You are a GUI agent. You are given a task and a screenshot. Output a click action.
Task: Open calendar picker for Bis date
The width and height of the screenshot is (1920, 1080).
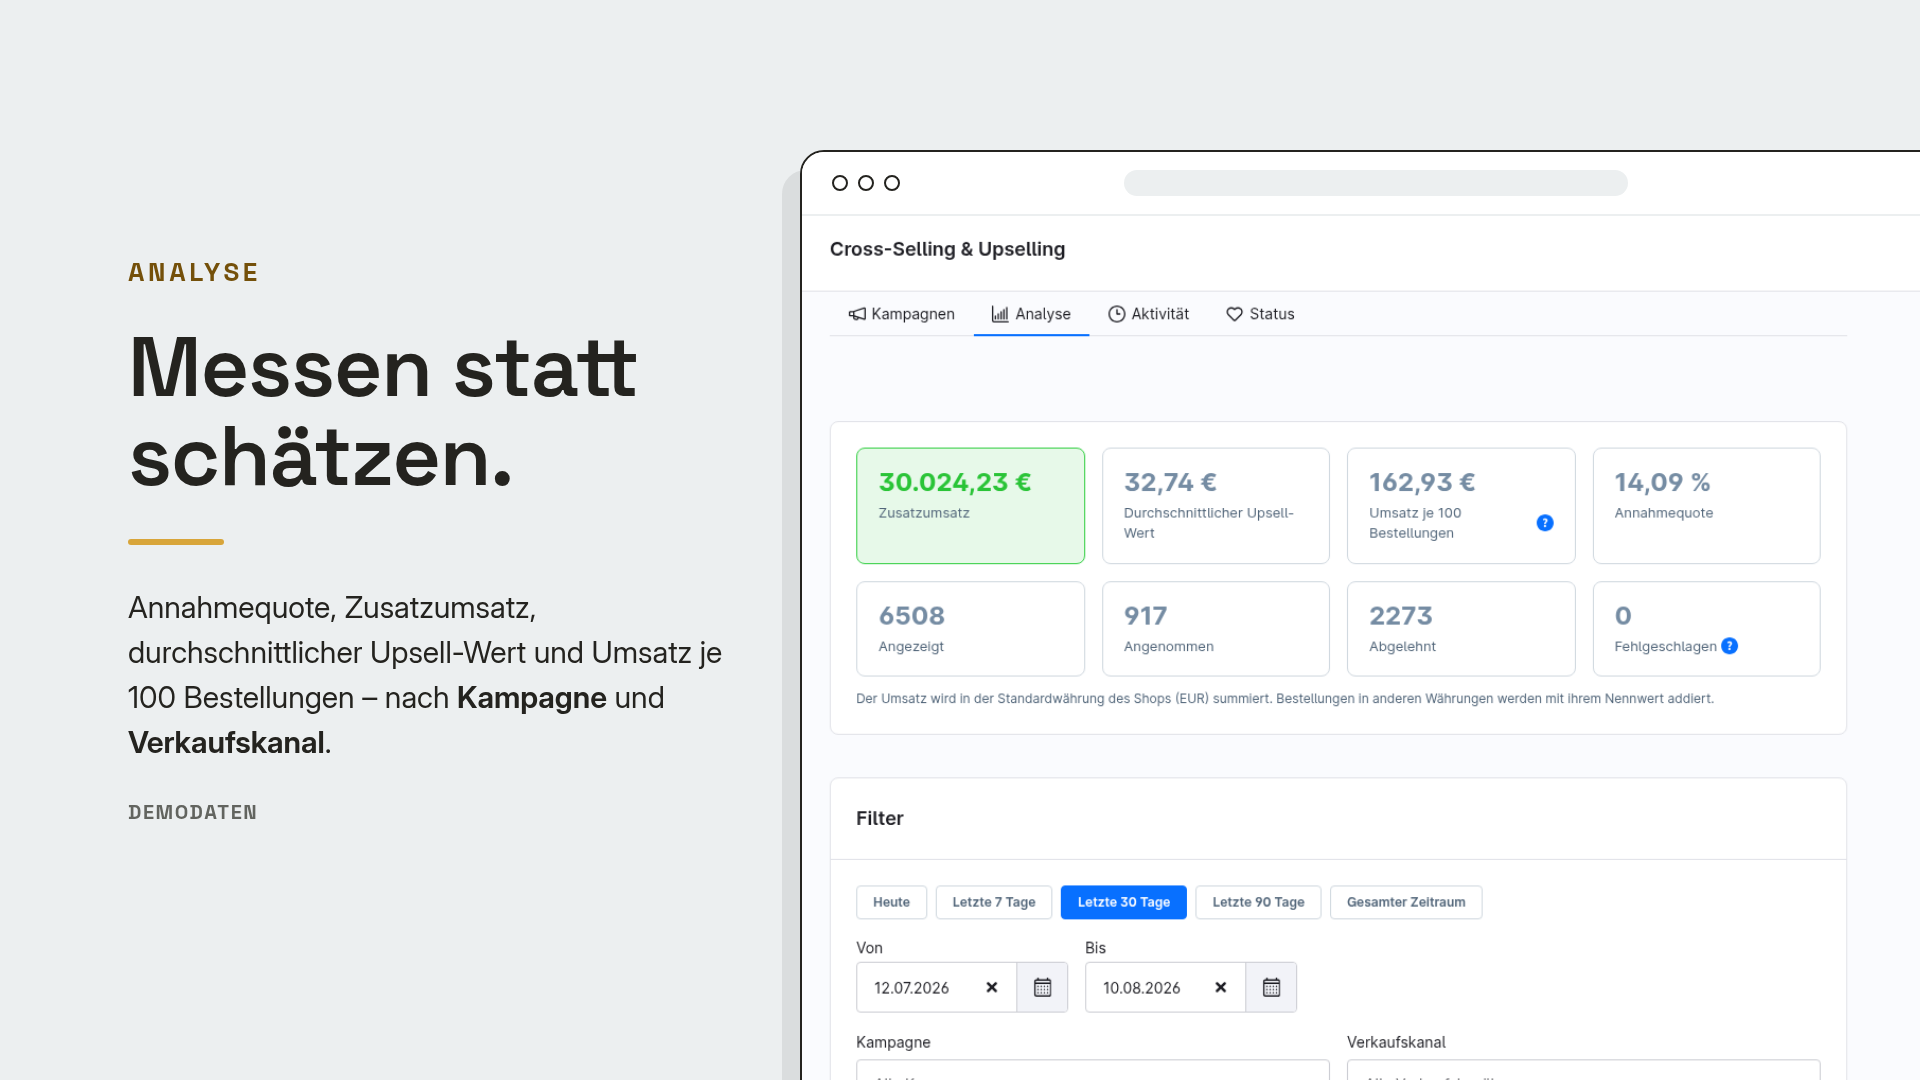(1272, 987)
